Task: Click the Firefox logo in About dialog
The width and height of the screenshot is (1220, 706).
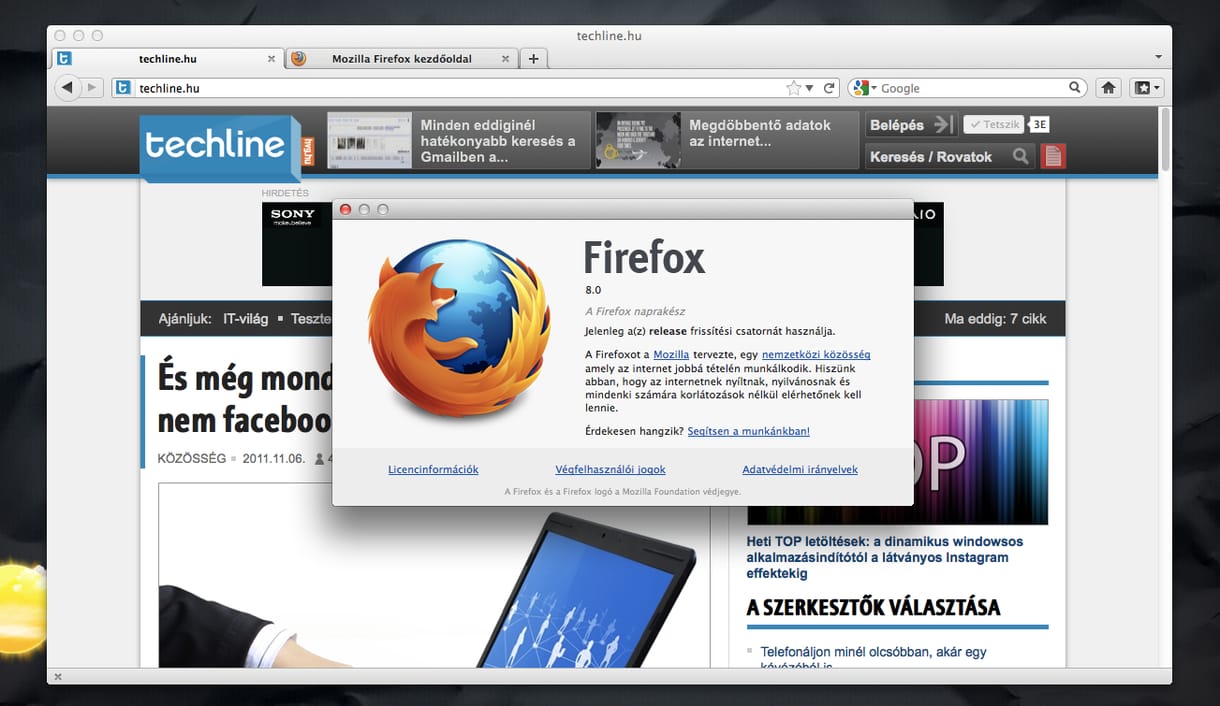Action: [458, 328]
